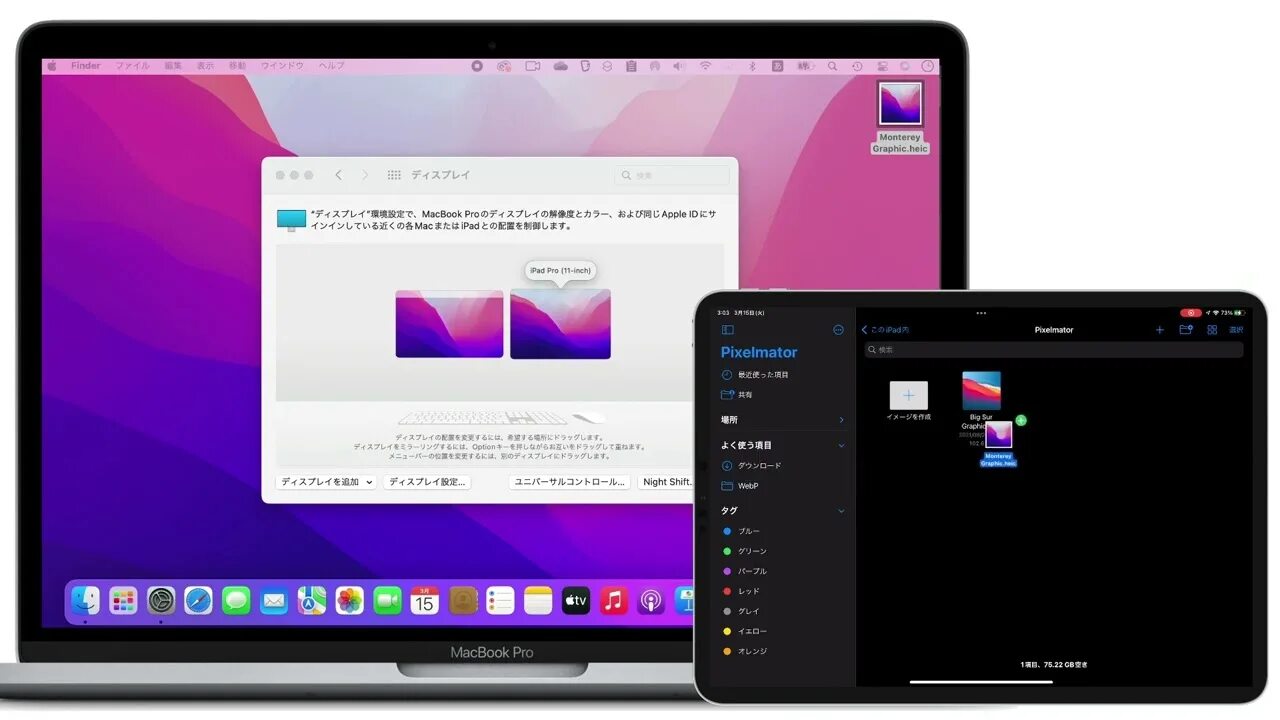This screenshot has width=1280, height=720.
Task: Open the iPad sidebar ellipsis menu
Action: coord(838,330)
